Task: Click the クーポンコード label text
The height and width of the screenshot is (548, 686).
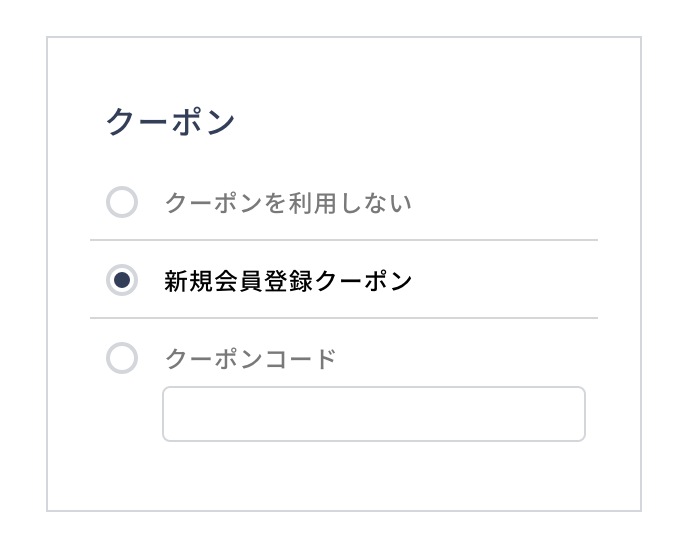Action: pyautogui.click(x=250, y=358)
